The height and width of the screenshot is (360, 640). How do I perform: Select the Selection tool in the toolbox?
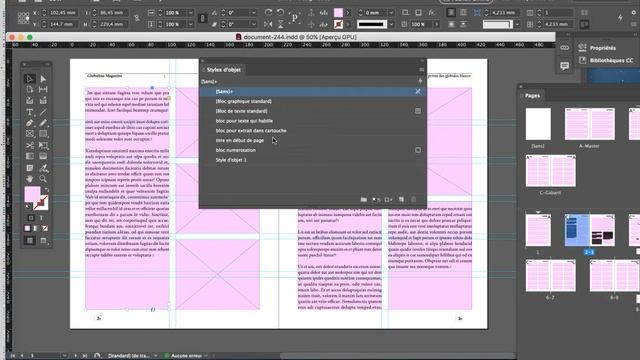tap(30, 79)
